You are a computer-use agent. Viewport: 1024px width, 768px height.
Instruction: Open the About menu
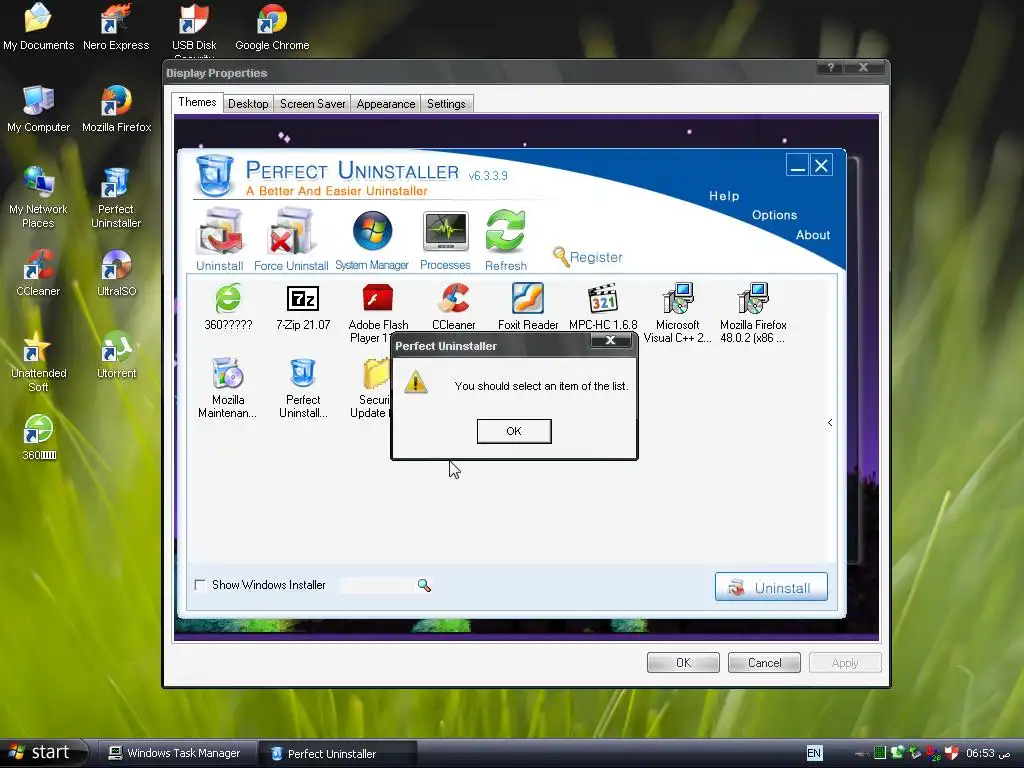tap(813, 235)
